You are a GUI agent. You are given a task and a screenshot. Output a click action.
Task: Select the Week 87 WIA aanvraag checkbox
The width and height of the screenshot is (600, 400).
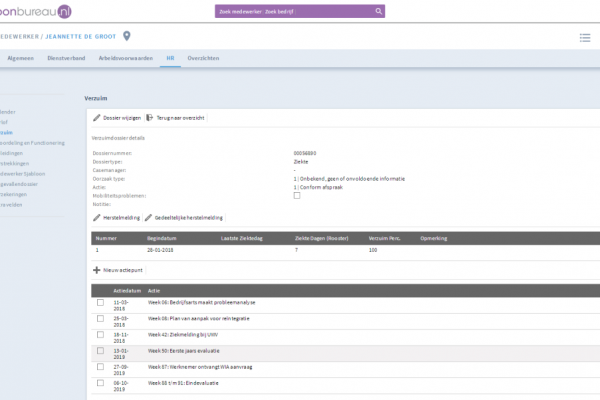pyautogui.click(x=100, y=367)
